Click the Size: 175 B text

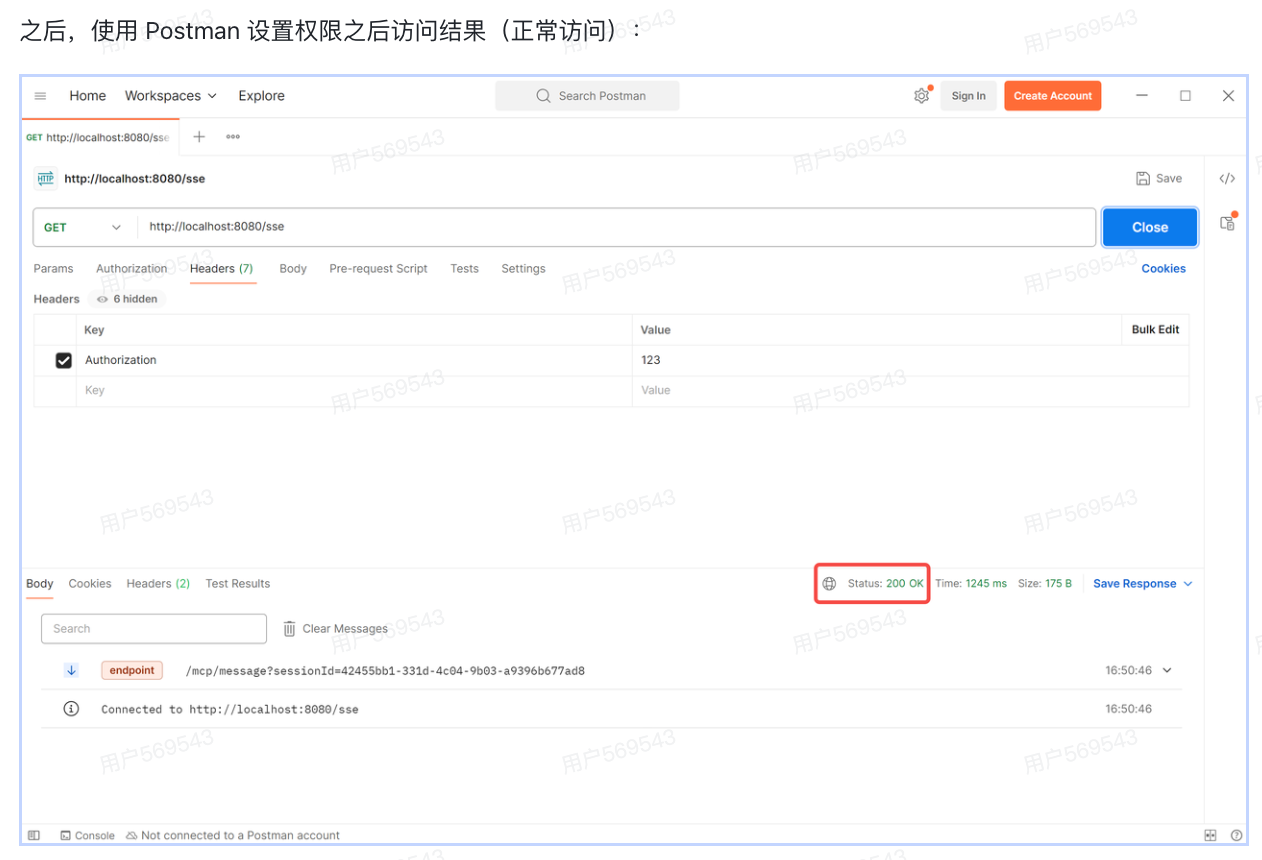[1045, 584]
